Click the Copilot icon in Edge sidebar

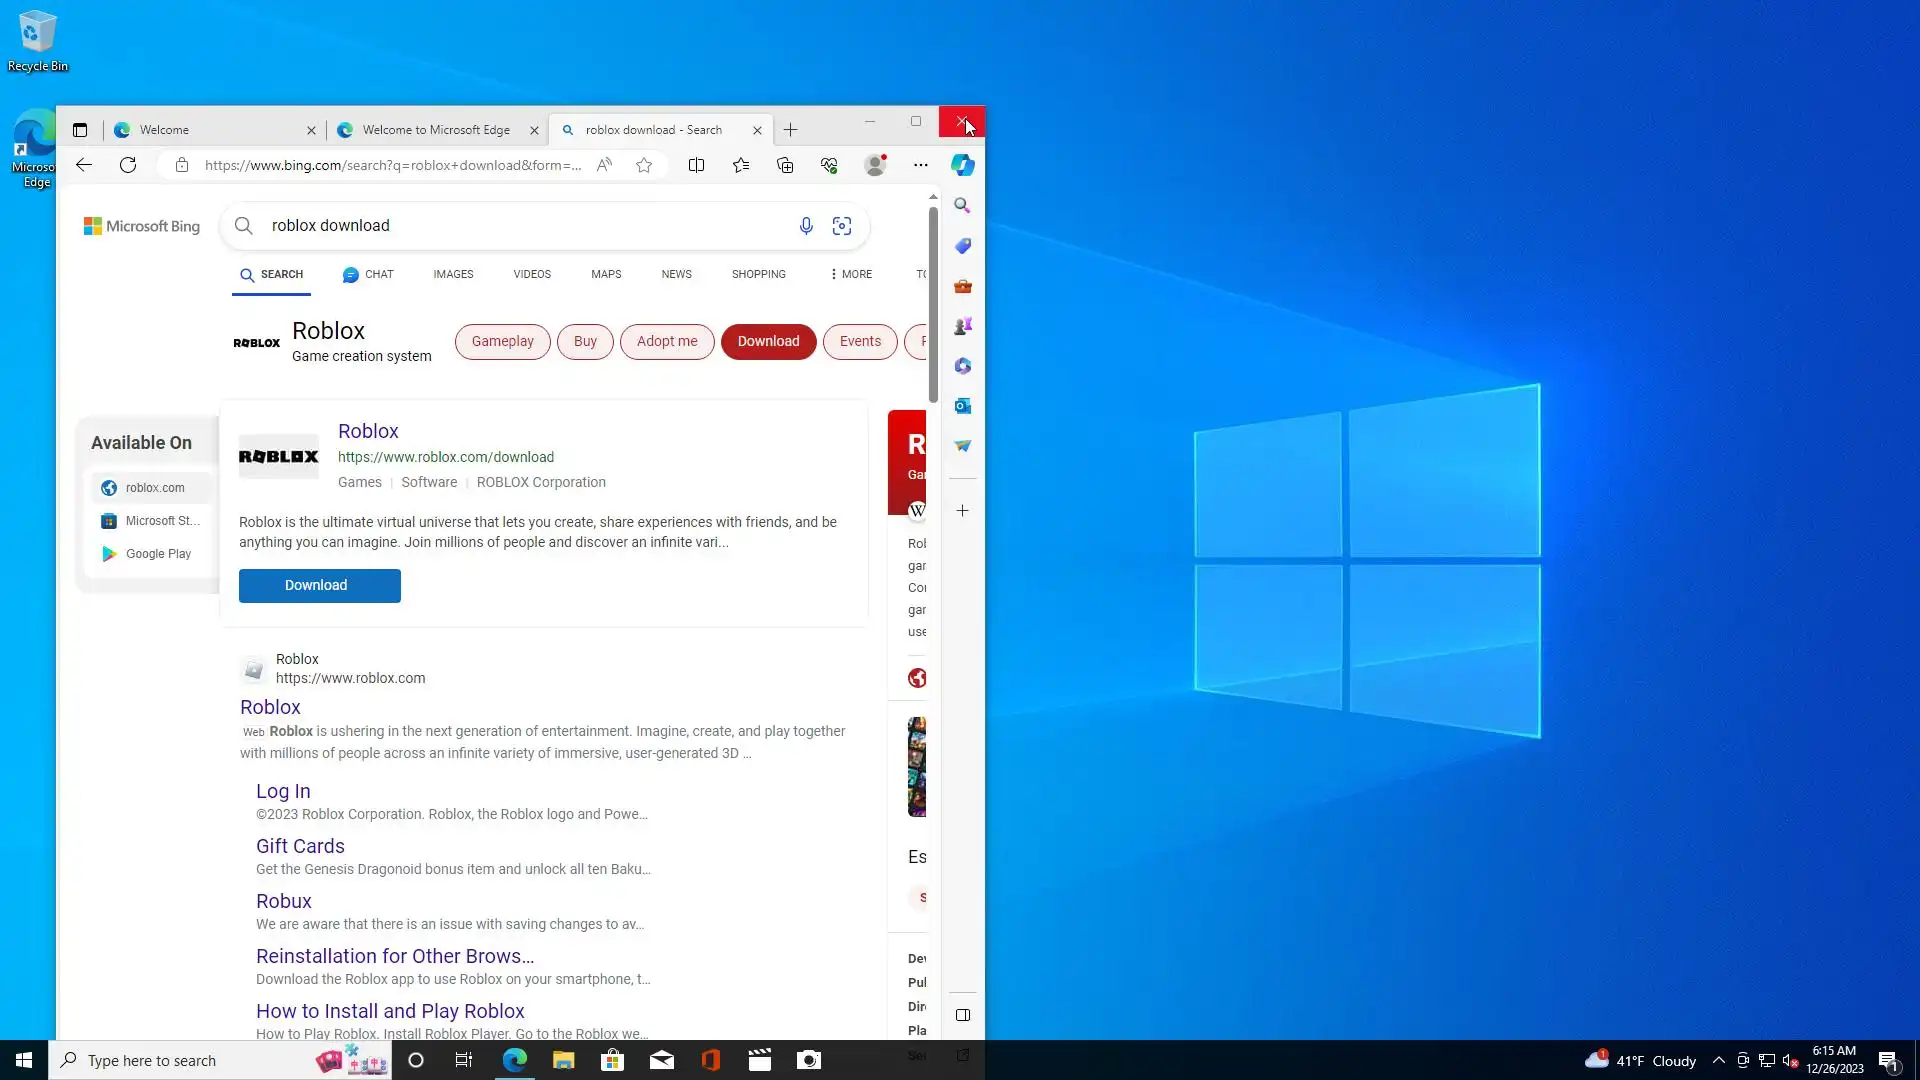click(962, 165)
